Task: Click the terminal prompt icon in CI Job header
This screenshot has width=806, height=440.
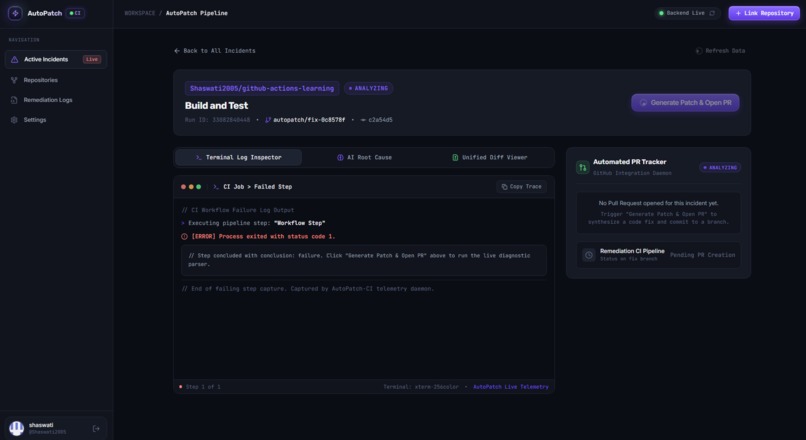Action: point(216,187)
